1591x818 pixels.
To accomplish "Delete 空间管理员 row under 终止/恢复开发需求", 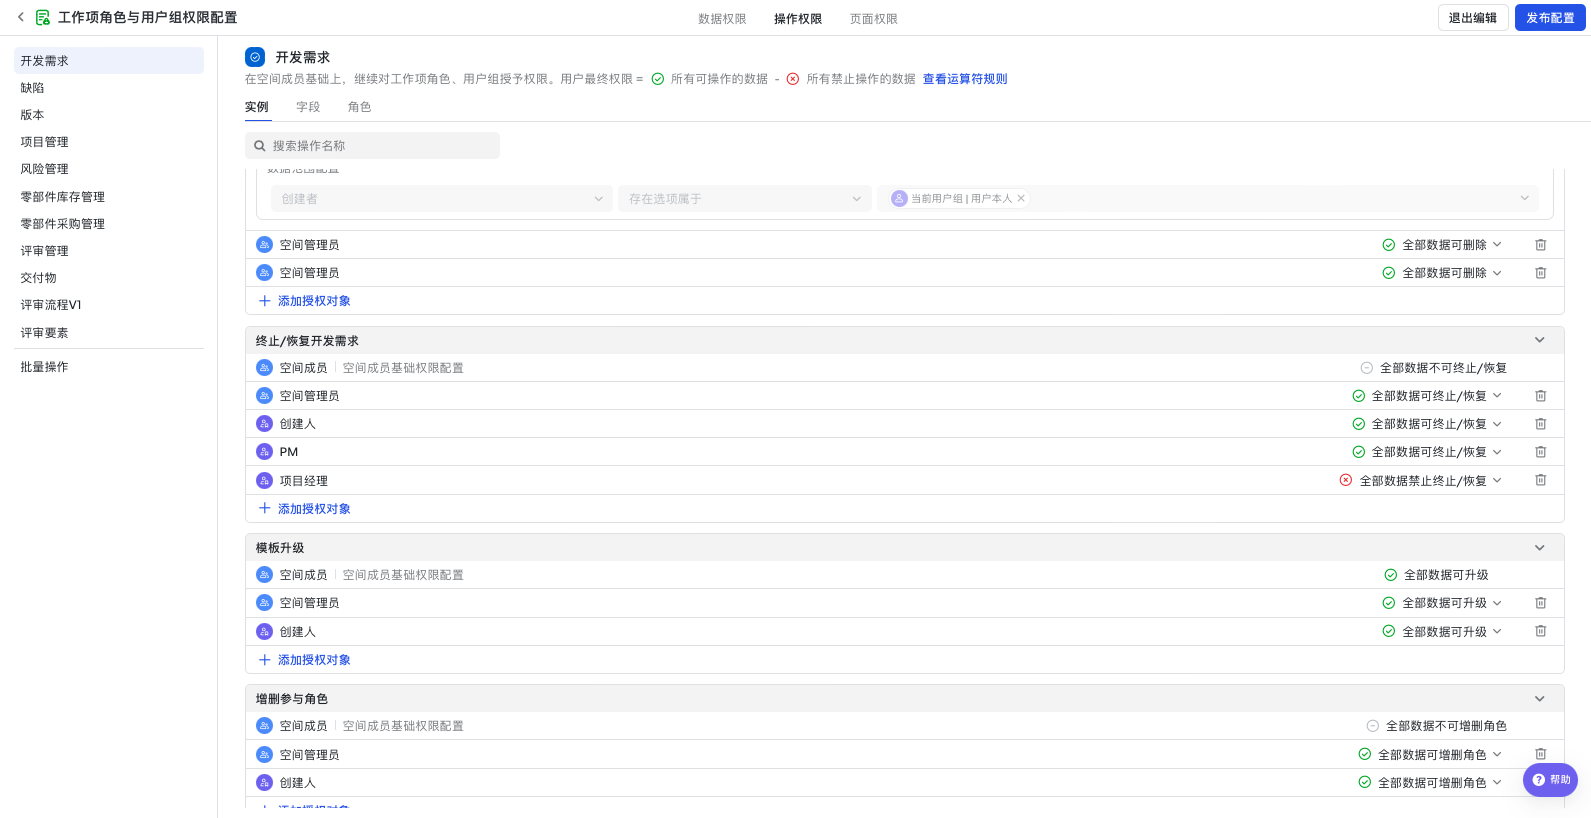I will [x=1541, y=396].
